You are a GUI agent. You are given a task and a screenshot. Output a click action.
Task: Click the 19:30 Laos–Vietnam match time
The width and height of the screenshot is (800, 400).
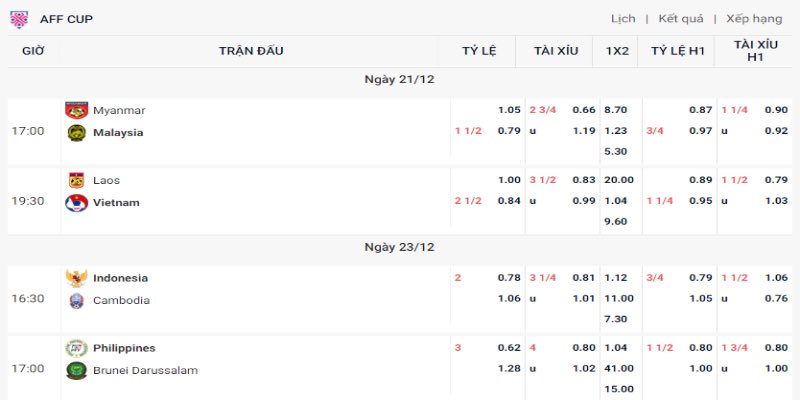[27, 201]
